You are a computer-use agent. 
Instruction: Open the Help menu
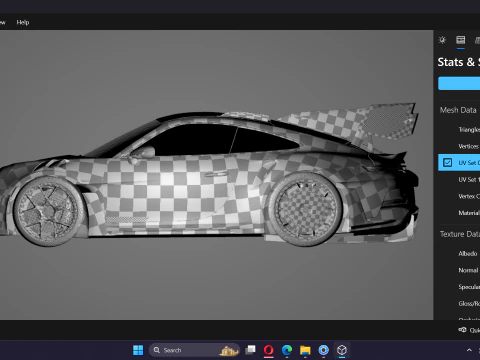pos(23,22)
